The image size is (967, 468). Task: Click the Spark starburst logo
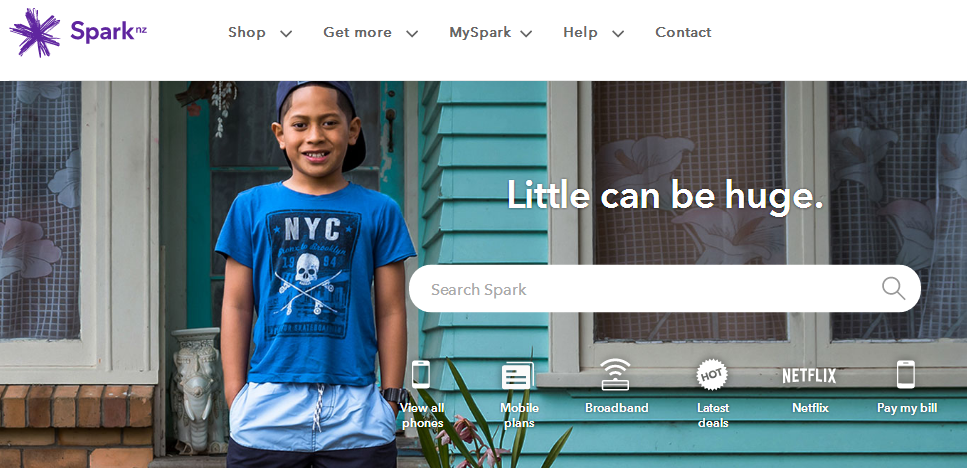coord(35,32)
